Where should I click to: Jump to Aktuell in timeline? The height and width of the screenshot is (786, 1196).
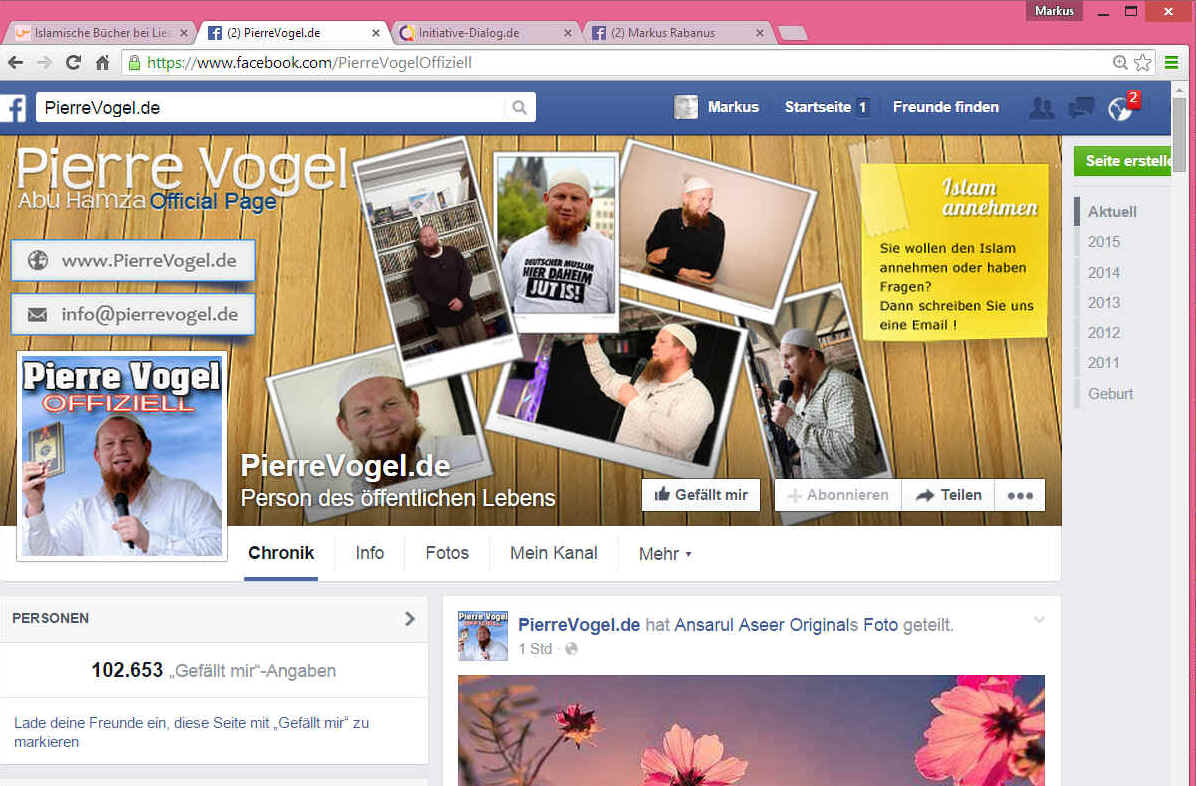[1112, 211]
